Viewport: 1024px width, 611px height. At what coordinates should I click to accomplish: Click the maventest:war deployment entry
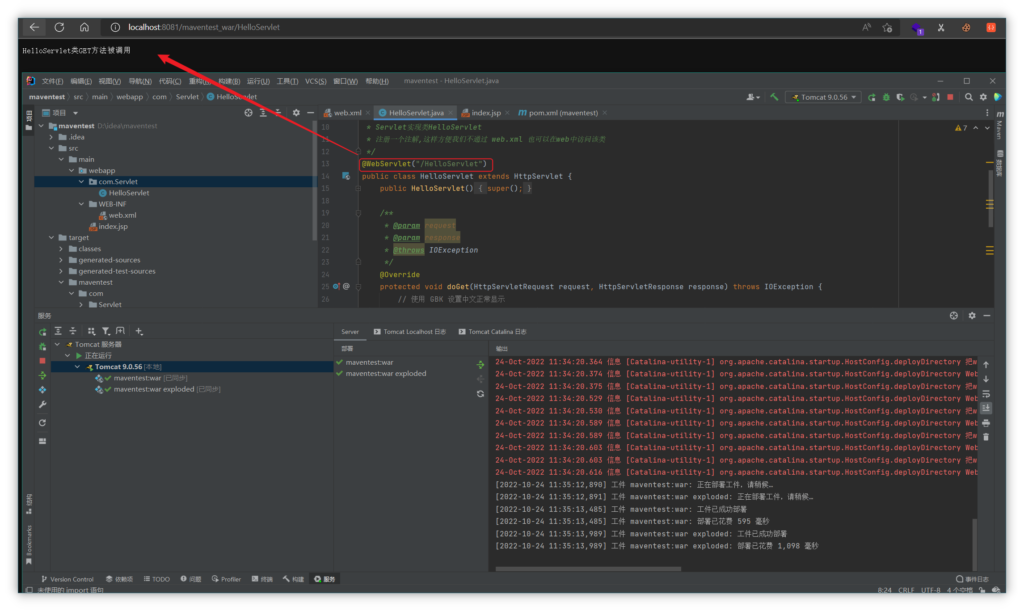click(370, 362)
